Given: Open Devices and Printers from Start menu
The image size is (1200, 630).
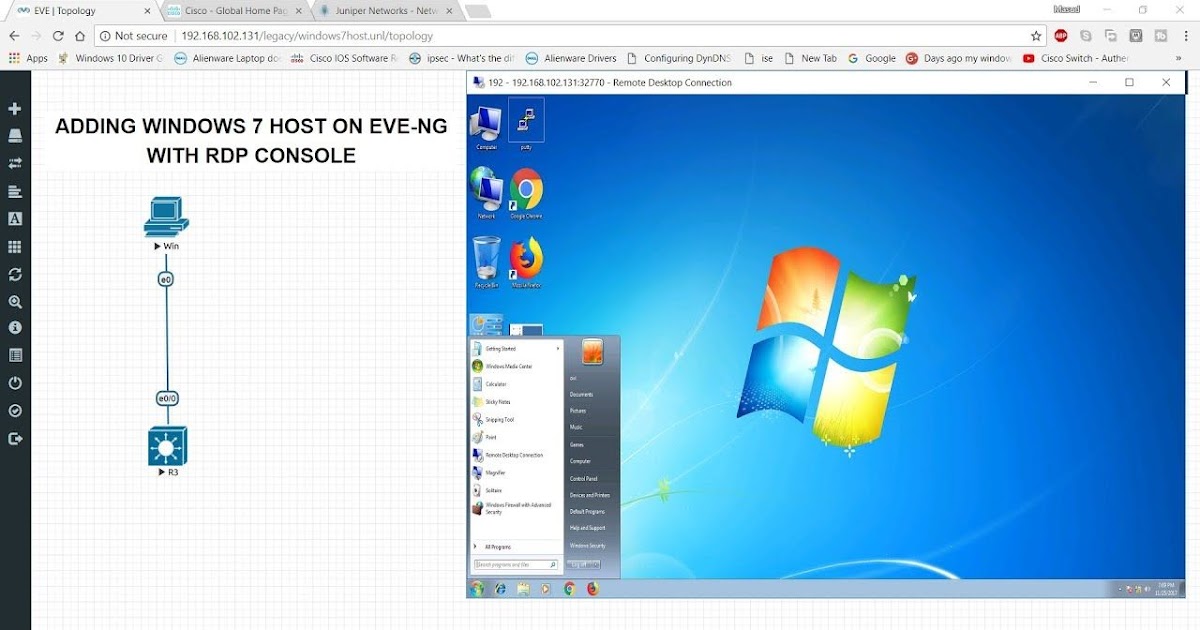Looking at the screenshot, I should 592,495.
